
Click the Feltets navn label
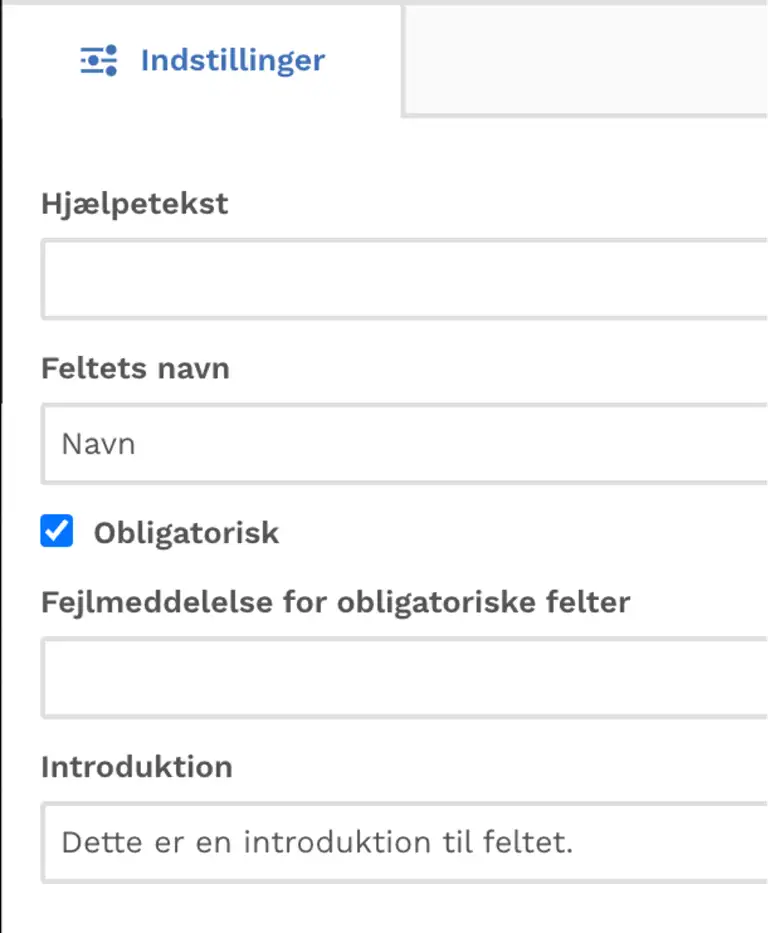pyautogui.click(x=135, y=368)
